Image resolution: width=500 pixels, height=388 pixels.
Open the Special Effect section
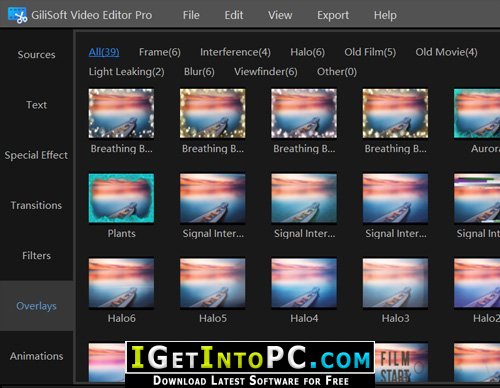tap(36, 155)
